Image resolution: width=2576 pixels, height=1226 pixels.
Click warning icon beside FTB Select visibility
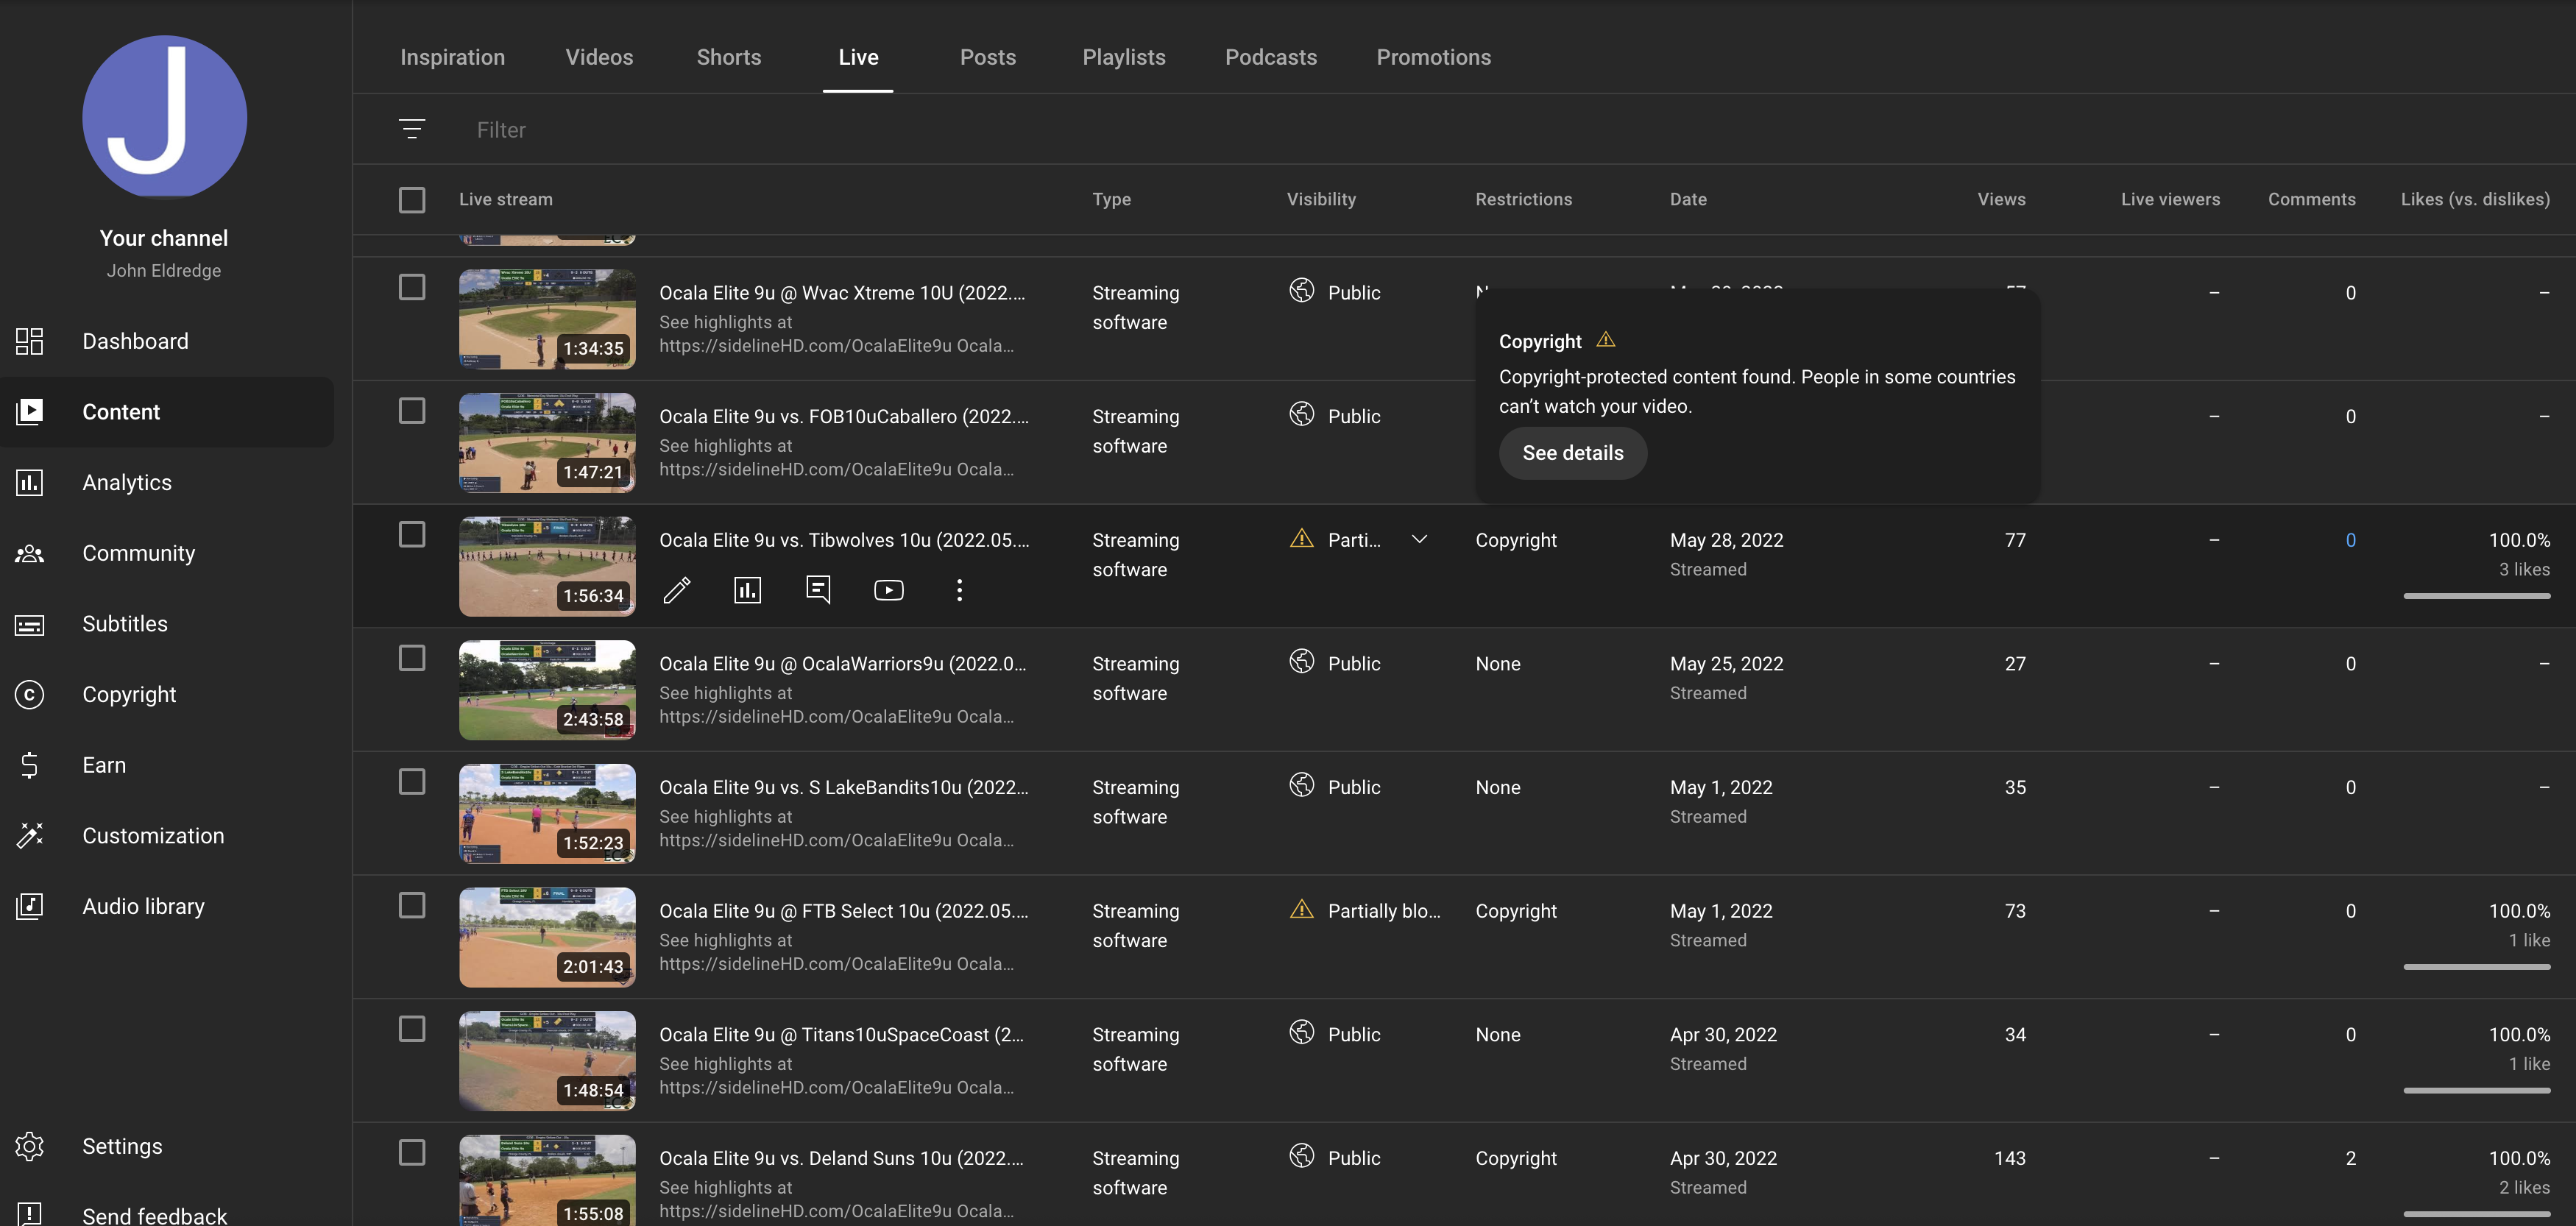point(1302,910)
